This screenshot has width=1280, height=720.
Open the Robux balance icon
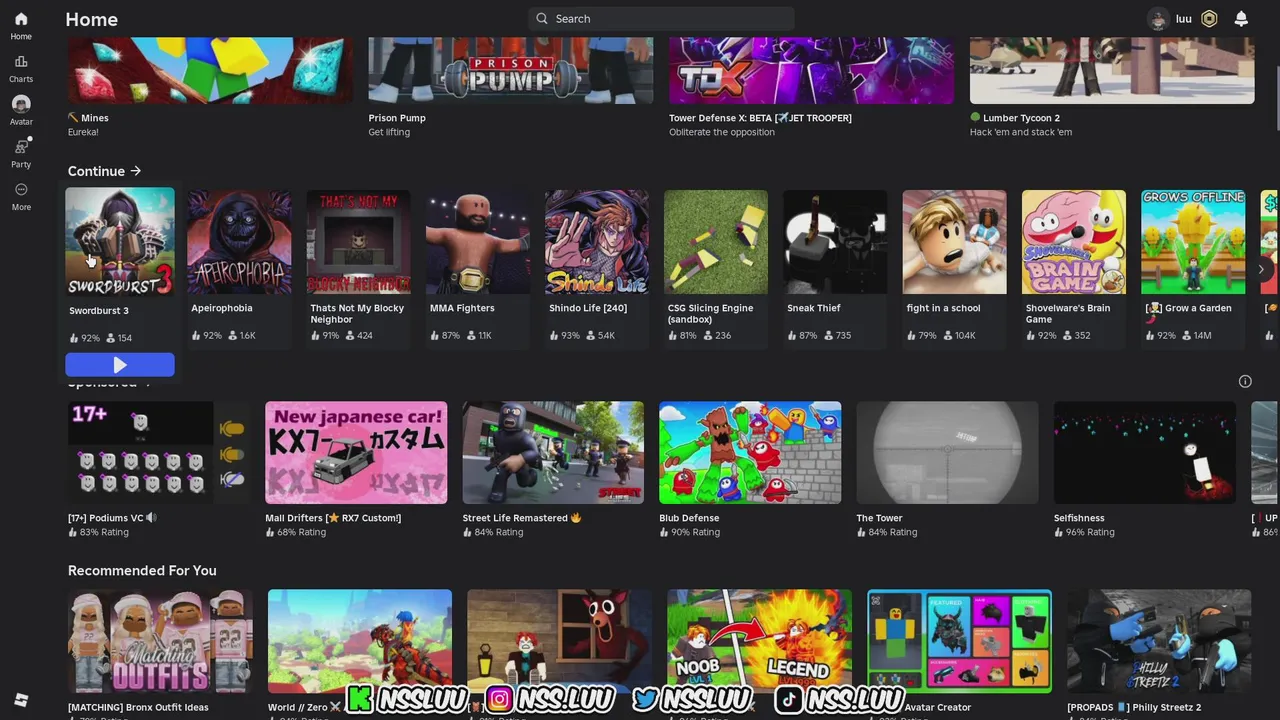(x=1209, y=19)
